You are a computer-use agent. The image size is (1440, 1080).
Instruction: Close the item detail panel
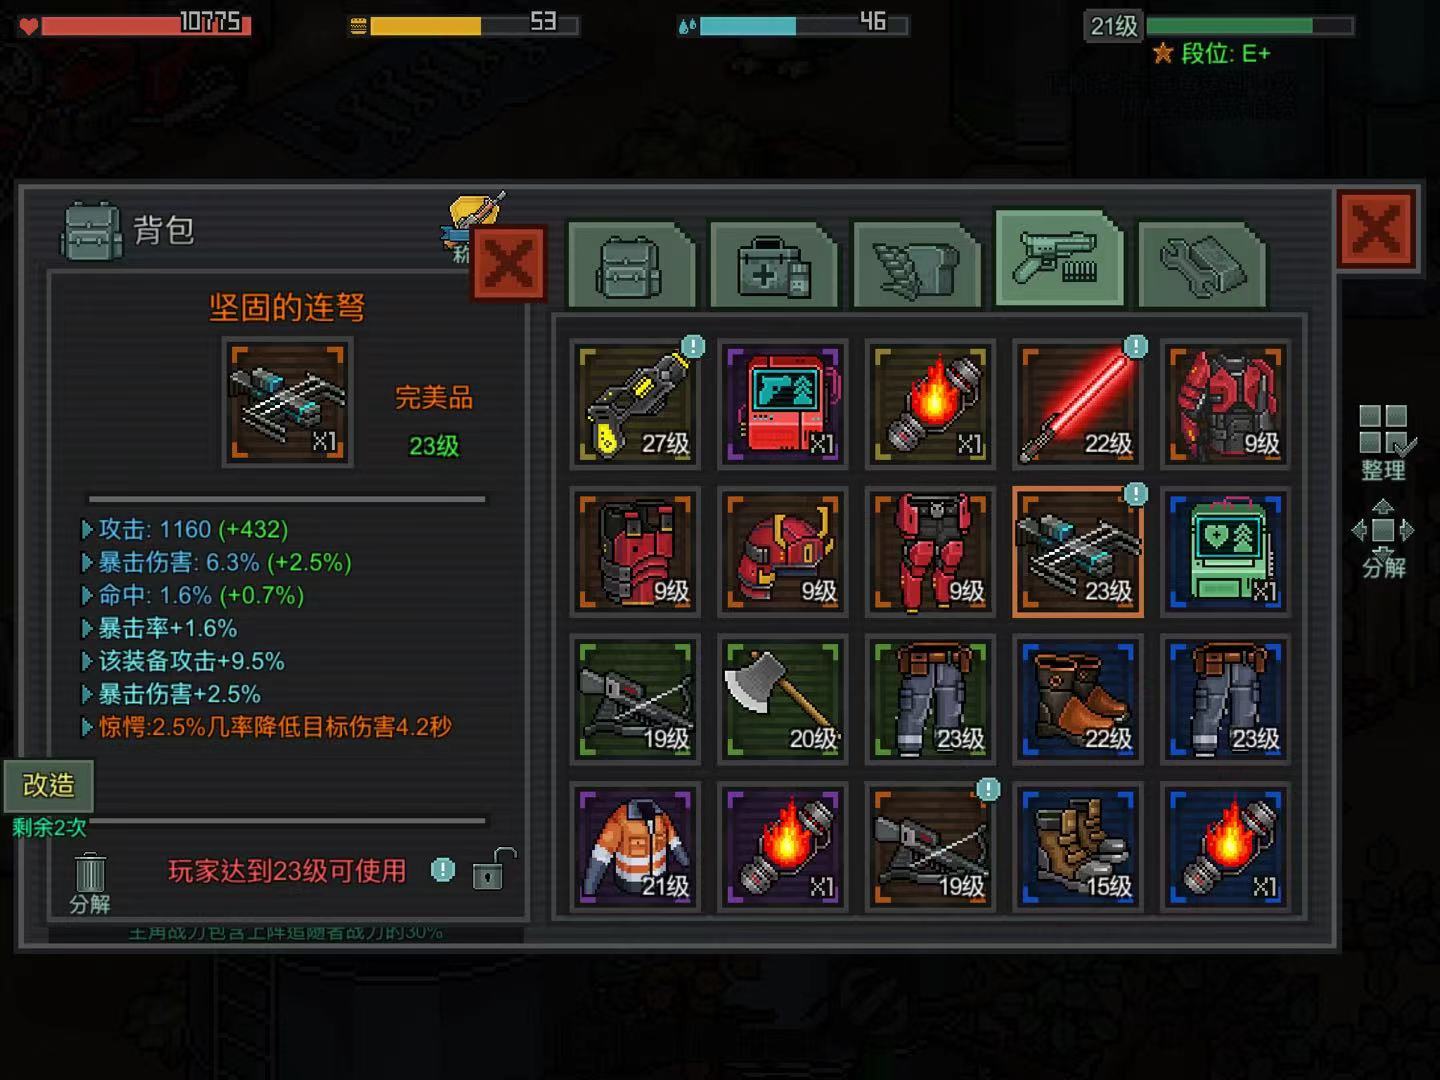click(x=509, y=264)
